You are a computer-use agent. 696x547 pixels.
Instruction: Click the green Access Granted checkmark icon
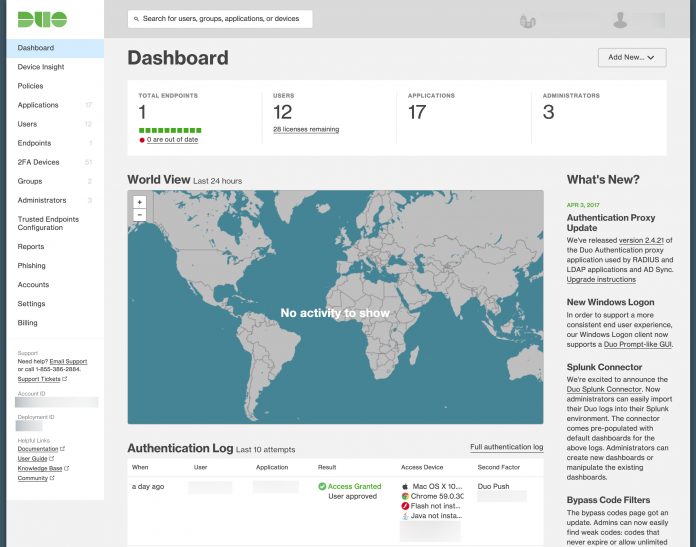322,486
